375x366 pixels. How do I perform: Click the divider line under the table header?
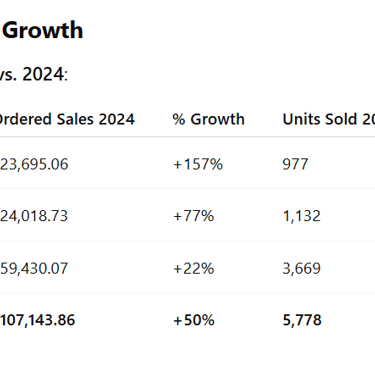click(187, 137)
